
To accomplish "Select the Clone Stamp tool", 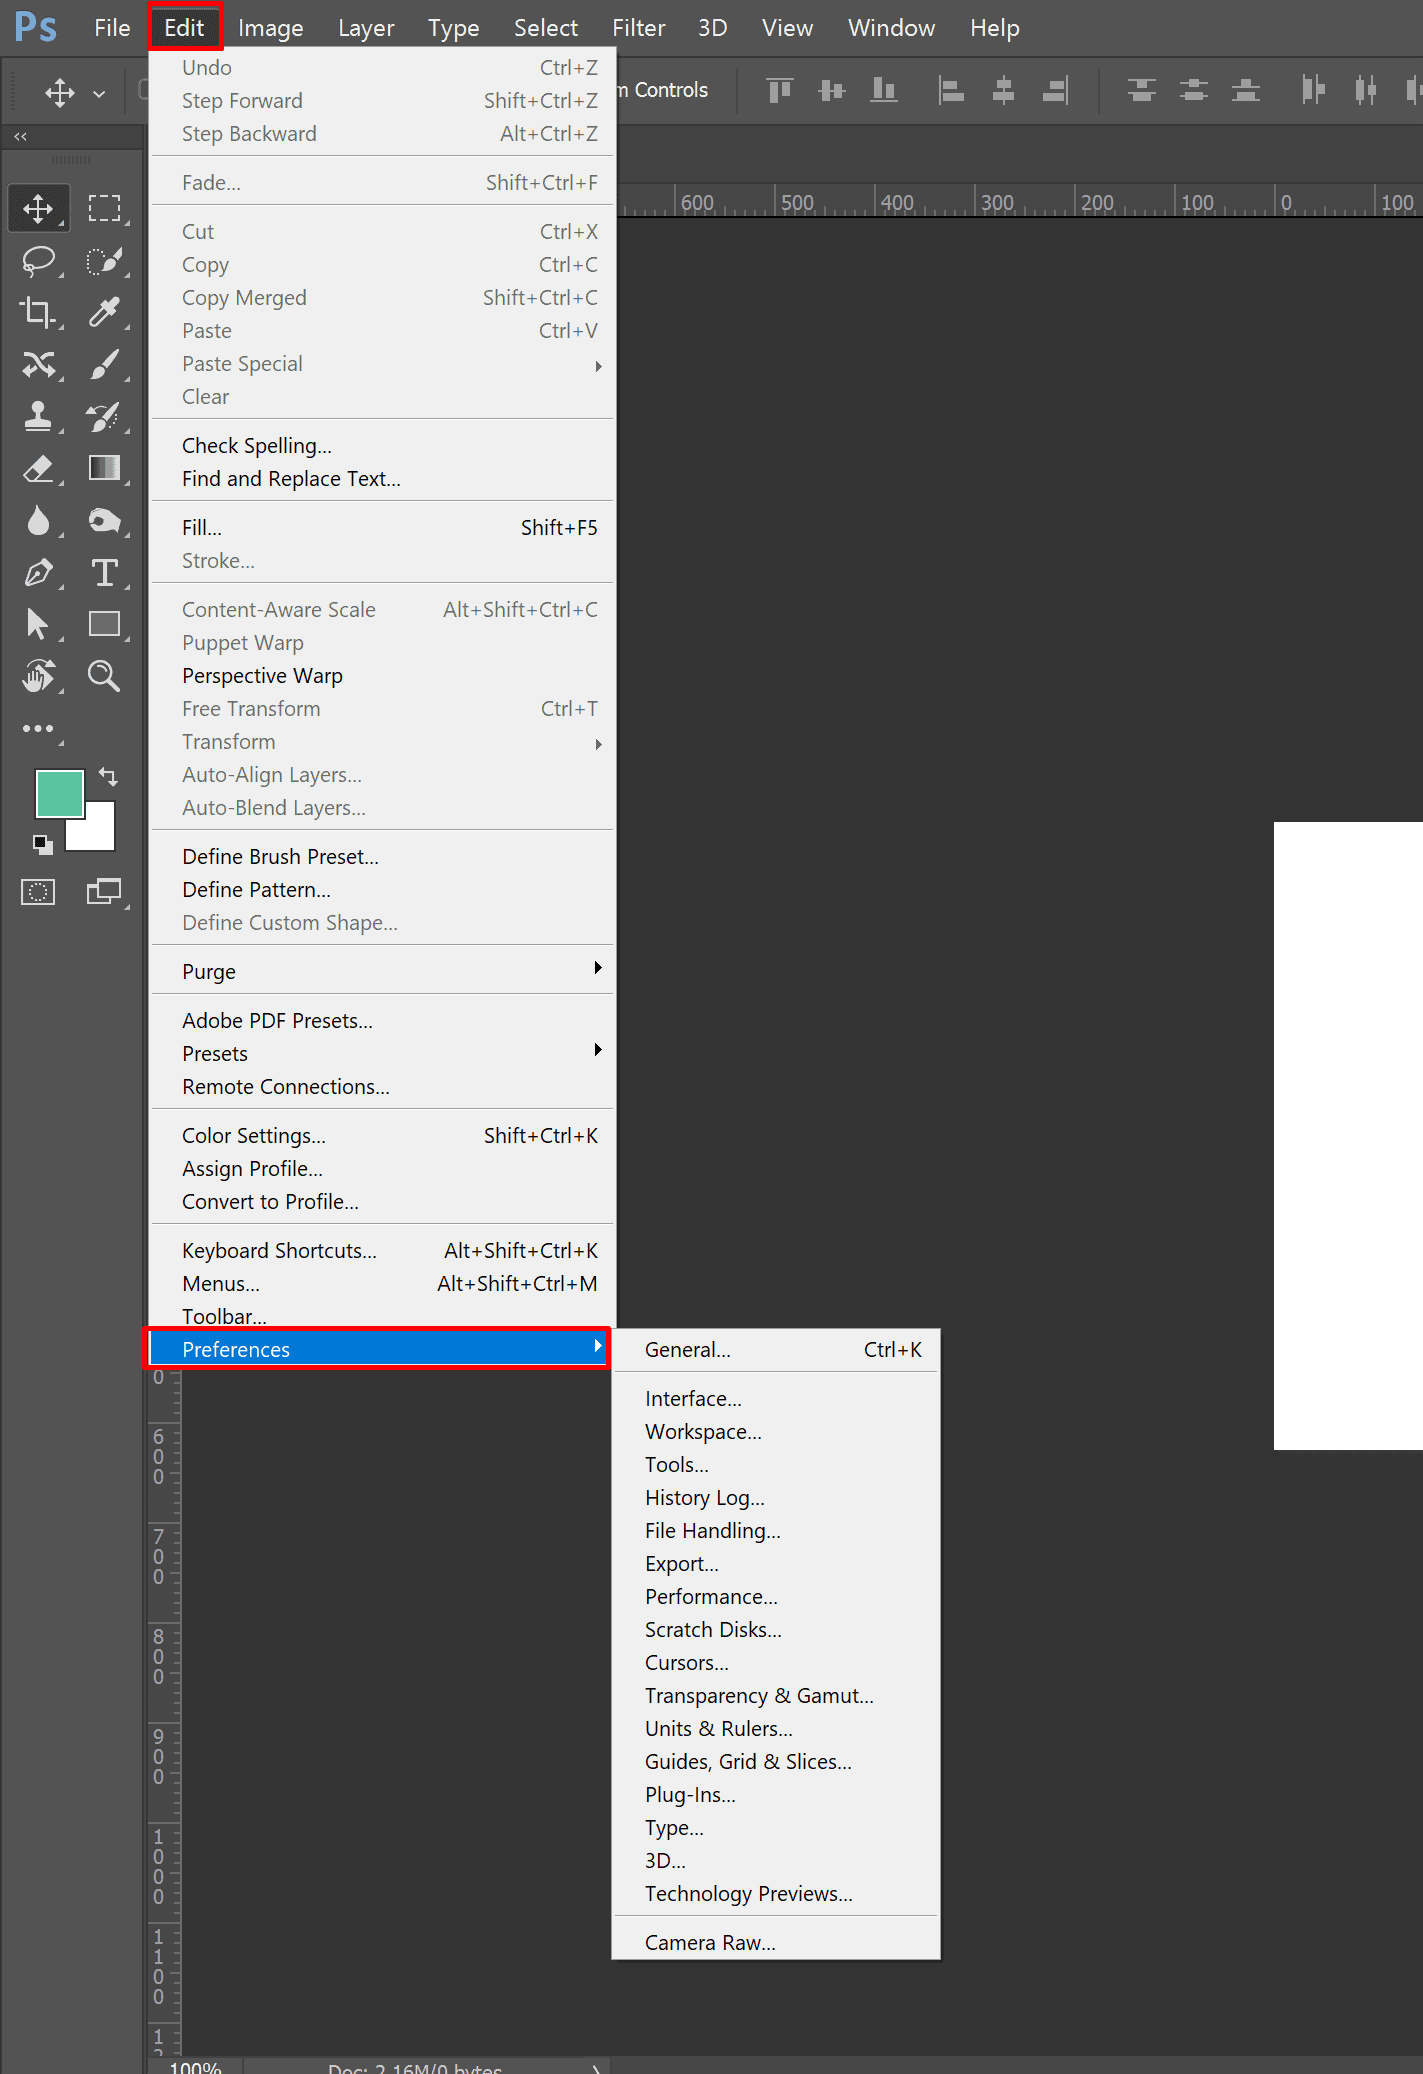I will 38,417.
